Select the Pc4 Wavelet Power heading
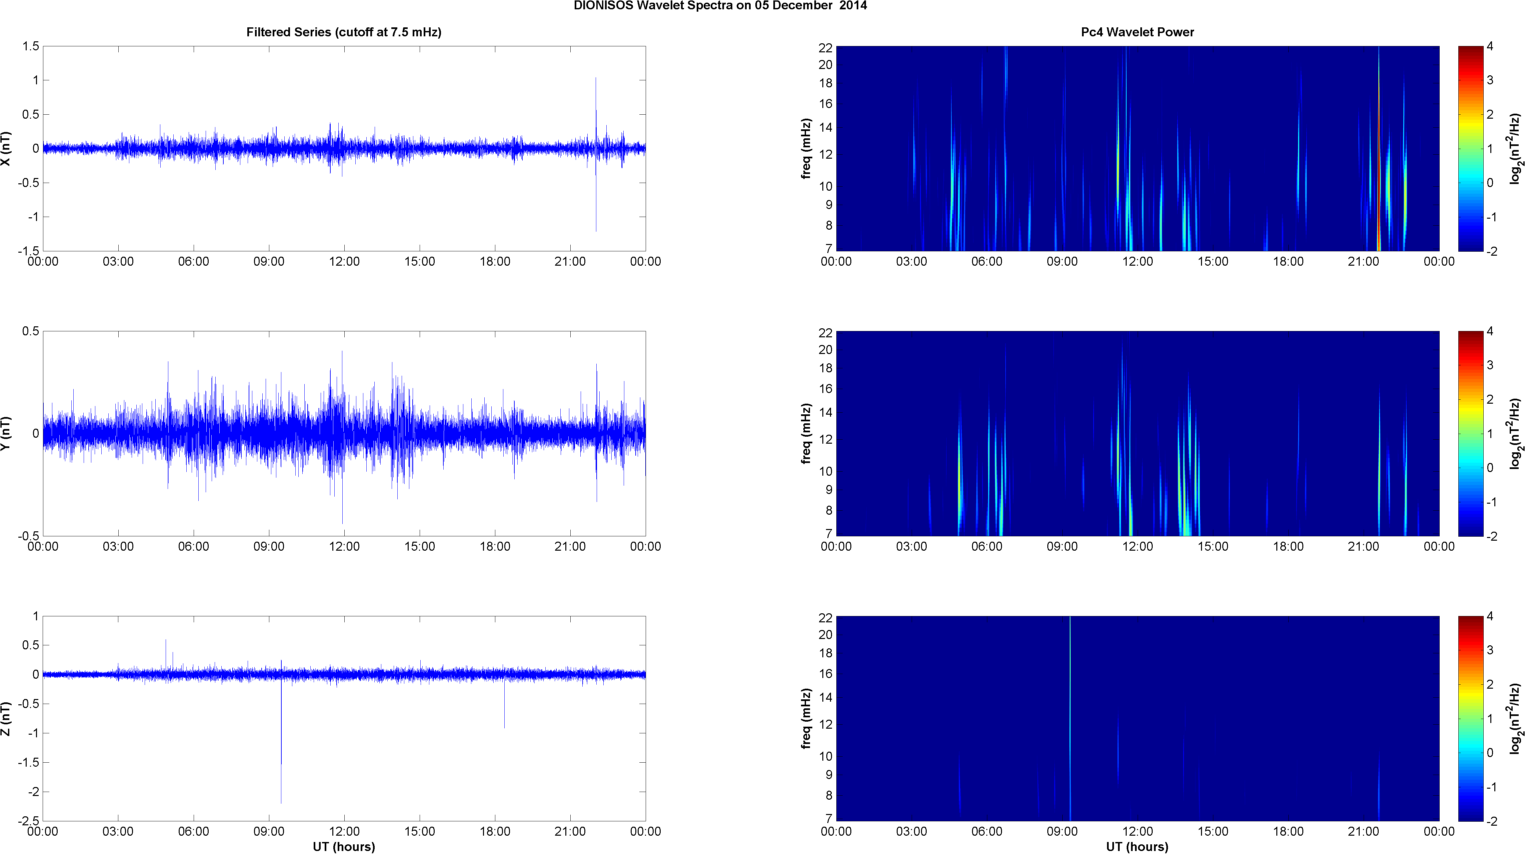 tap(1137, 32)
